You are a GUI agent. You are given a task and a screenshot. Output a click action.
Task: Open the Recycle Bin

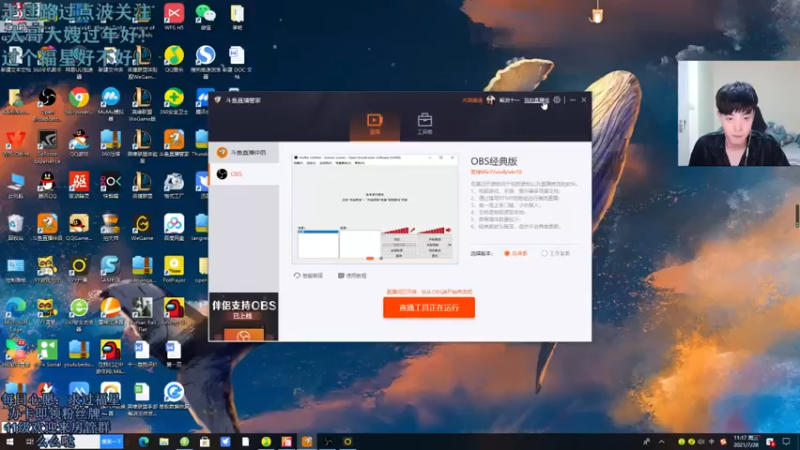(15, 228)
